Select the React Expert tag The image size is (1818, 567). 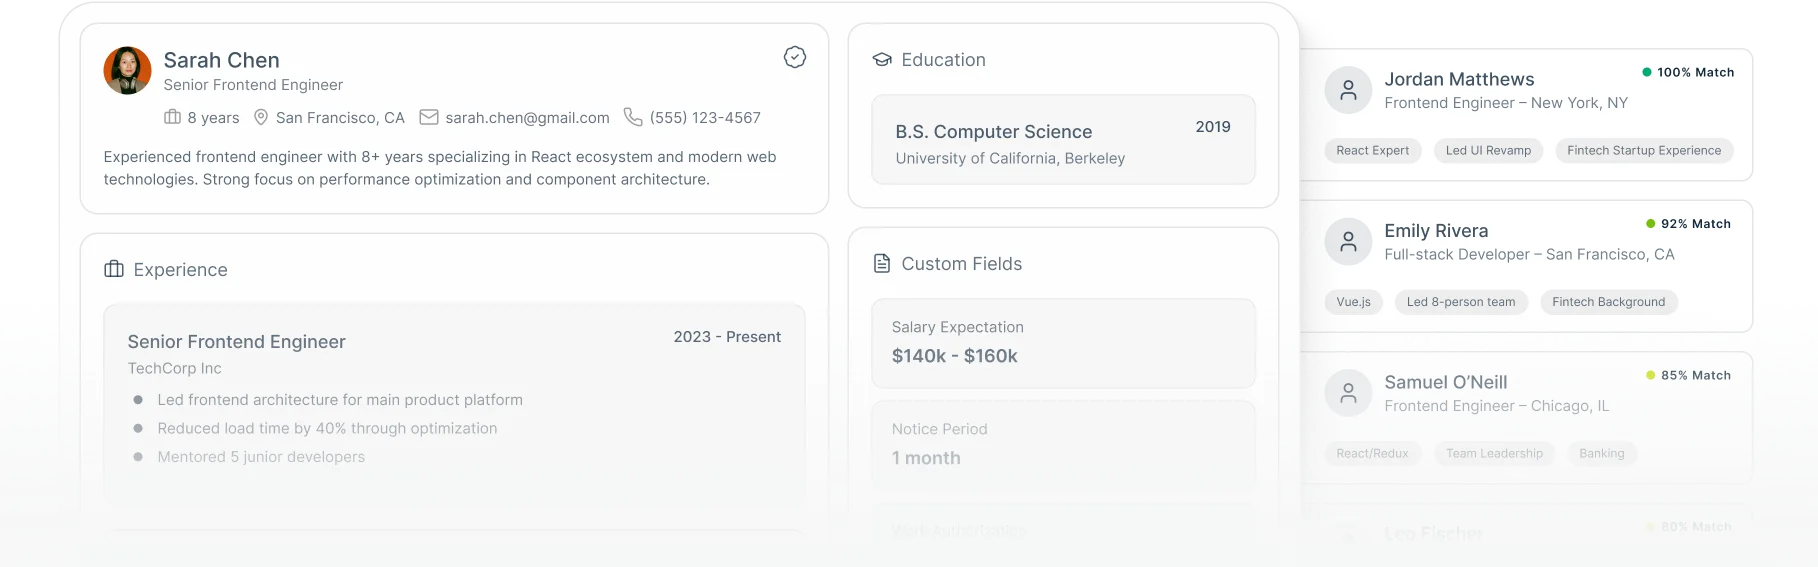pyautogui.click(x=1373, y=151)
